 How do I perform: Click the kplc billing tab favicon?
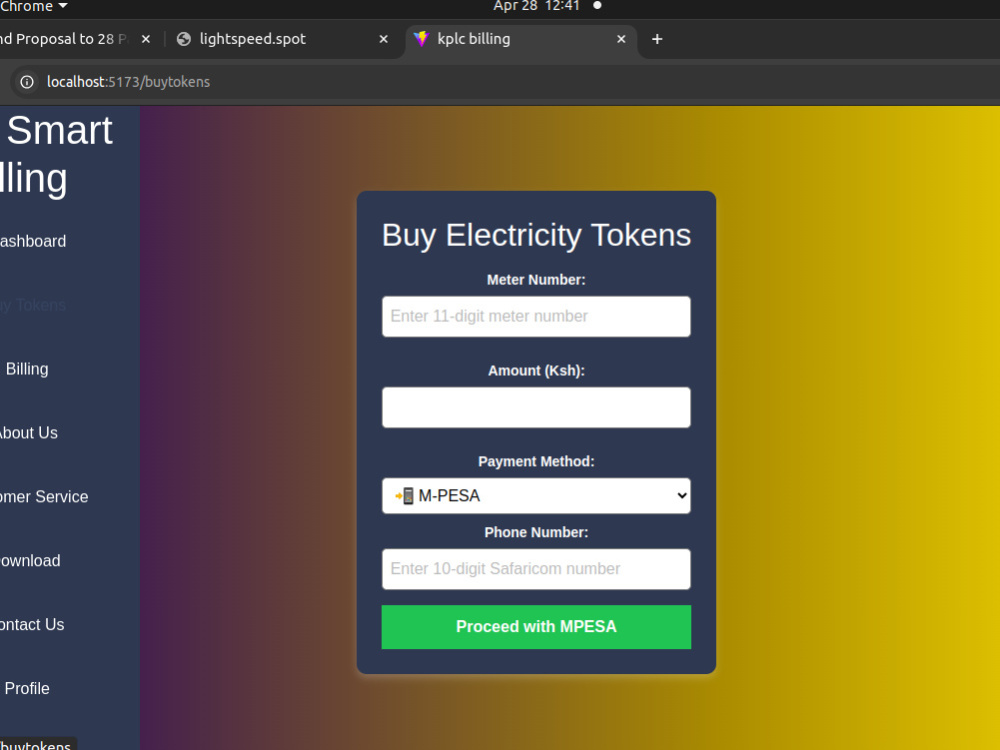419,40
